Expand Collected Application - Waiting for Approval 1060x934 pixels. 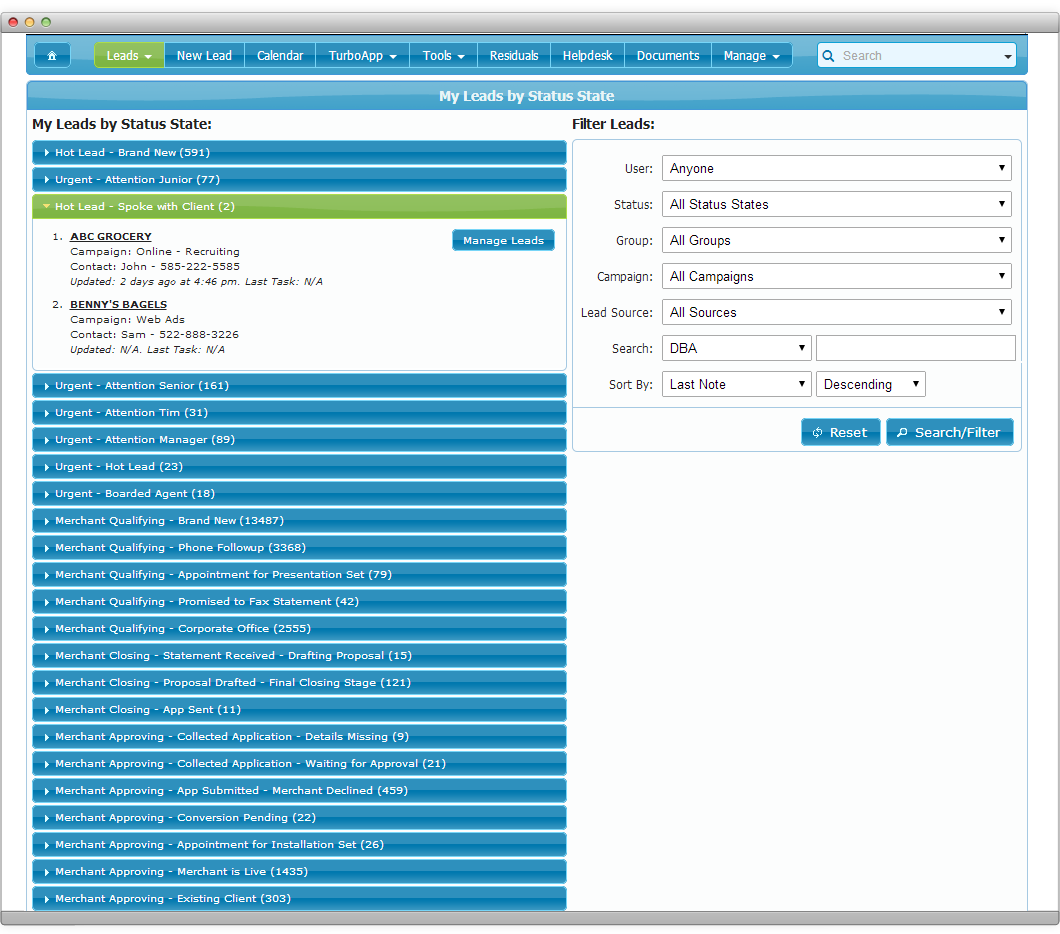tap(299, 764)
